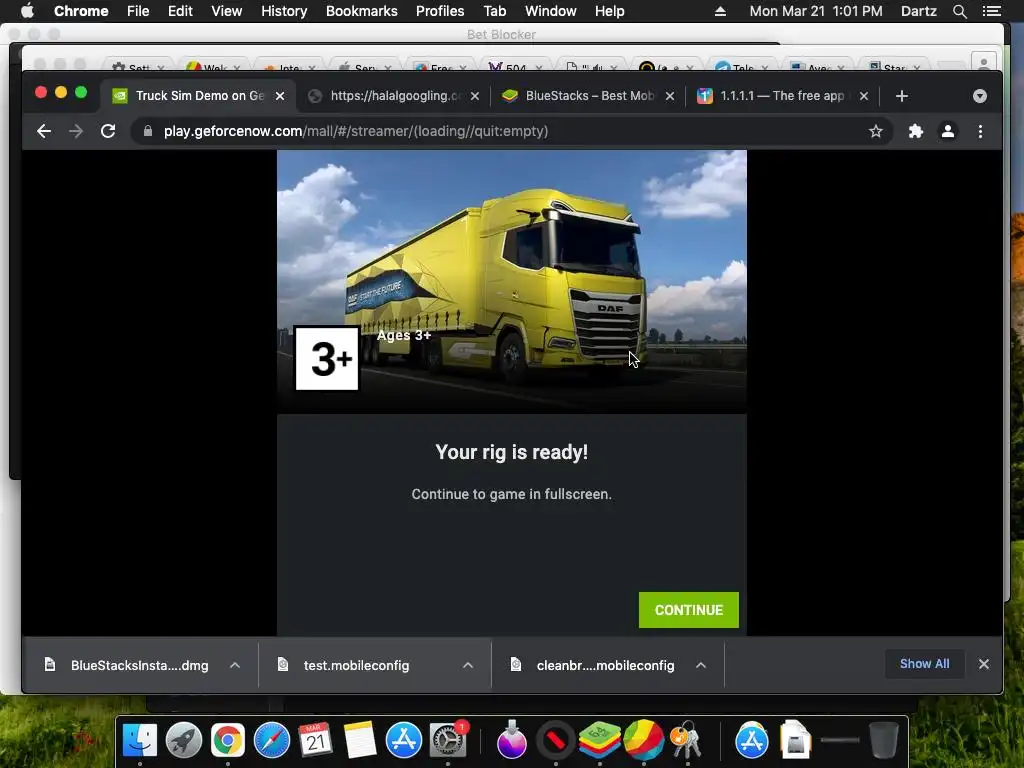Open the Downloads stack in the Dock

[x=795, y=741]
